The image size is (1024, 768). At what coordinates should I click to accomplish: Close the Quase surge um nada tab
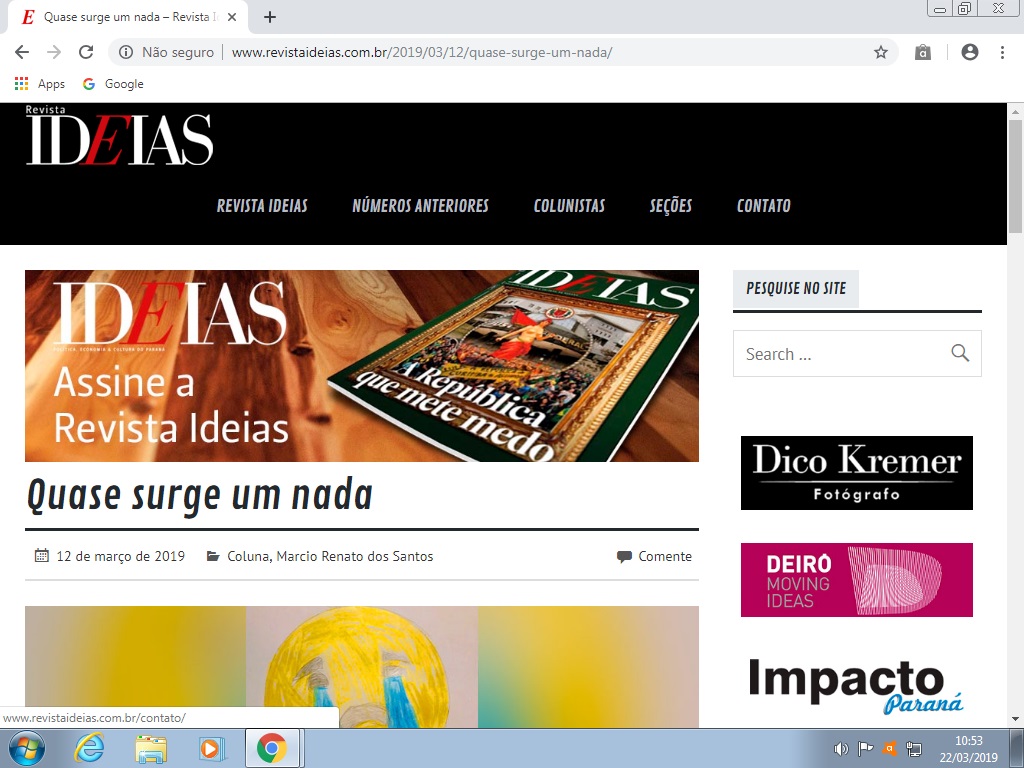click(x=232, y=17)
